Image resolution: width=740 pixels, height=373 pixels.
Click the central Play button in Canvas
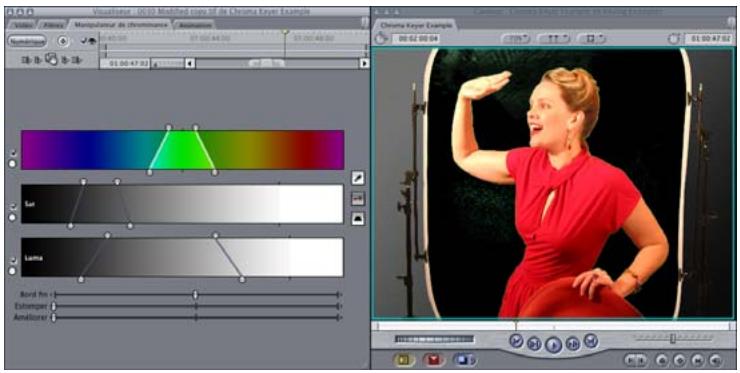554,345
